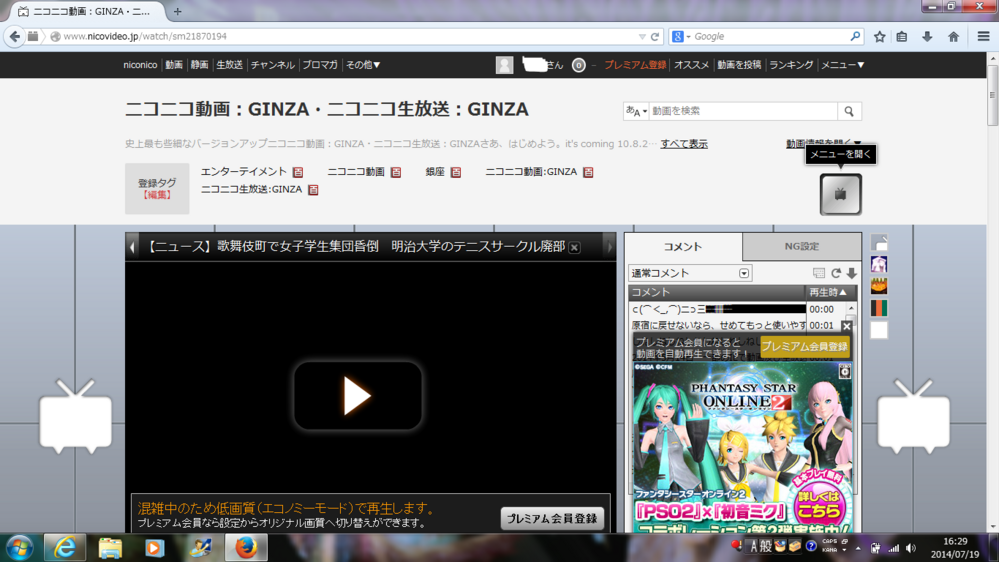Open the 通常コメント dropdown
The width and height of the screenshot is (999, 562).
pos(690,273)
